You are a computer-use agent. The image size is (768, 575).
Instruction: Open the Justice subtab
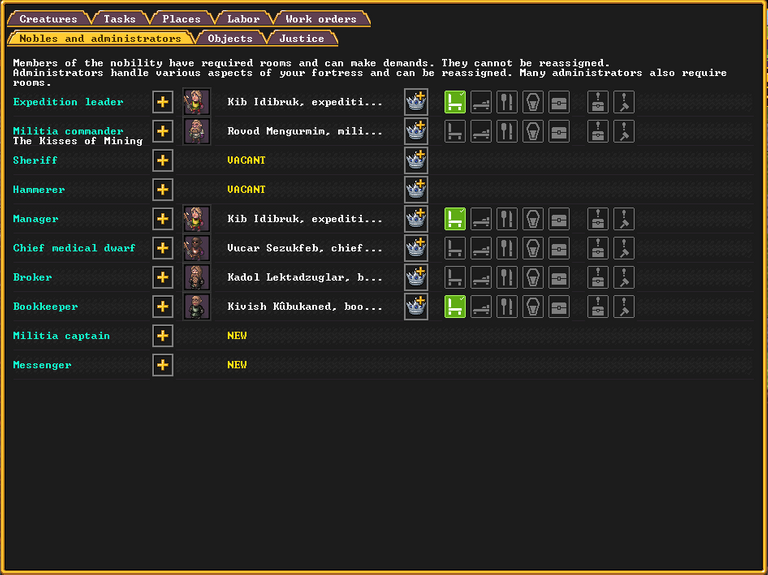point(302,38)
